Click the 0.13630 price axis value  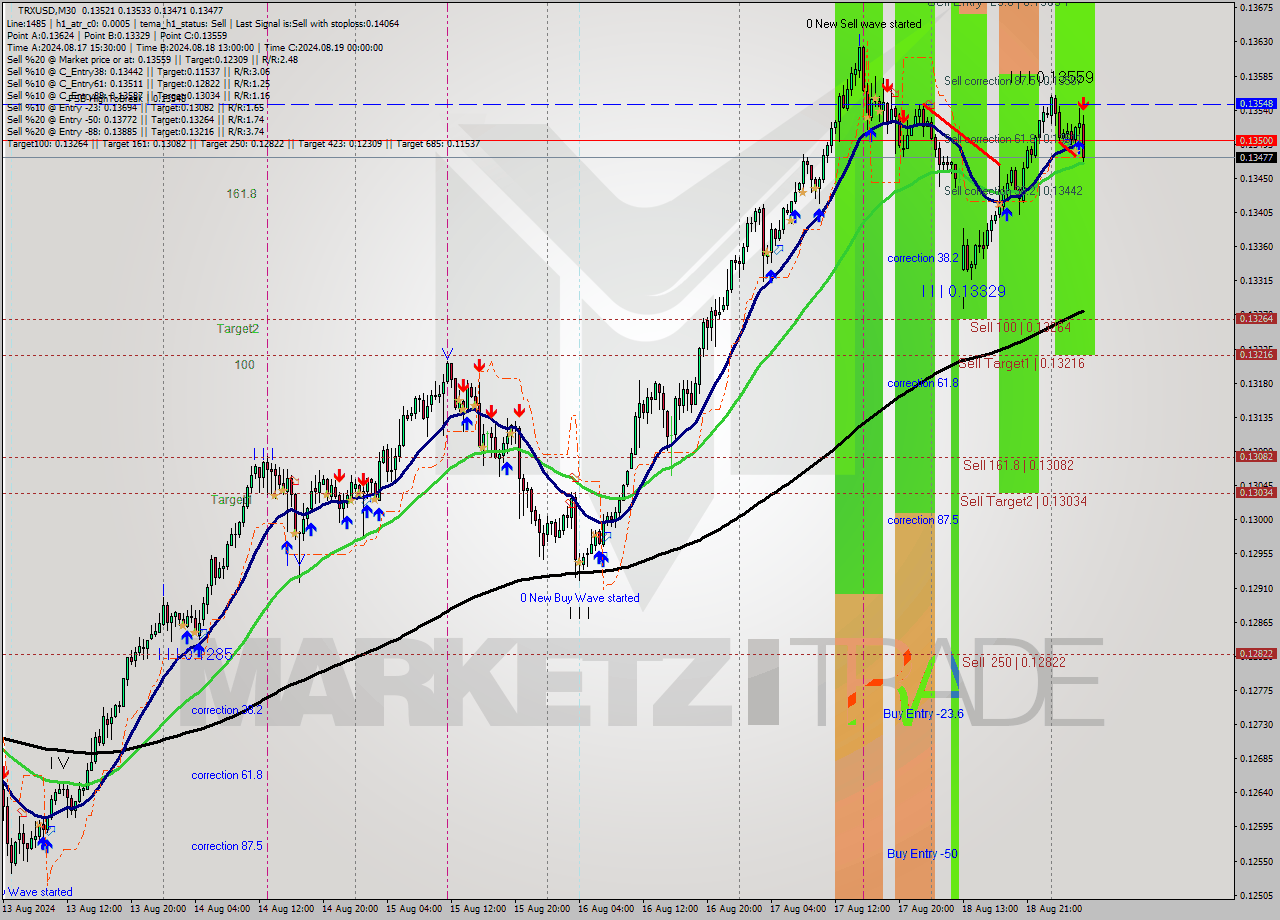point(1256,42)
